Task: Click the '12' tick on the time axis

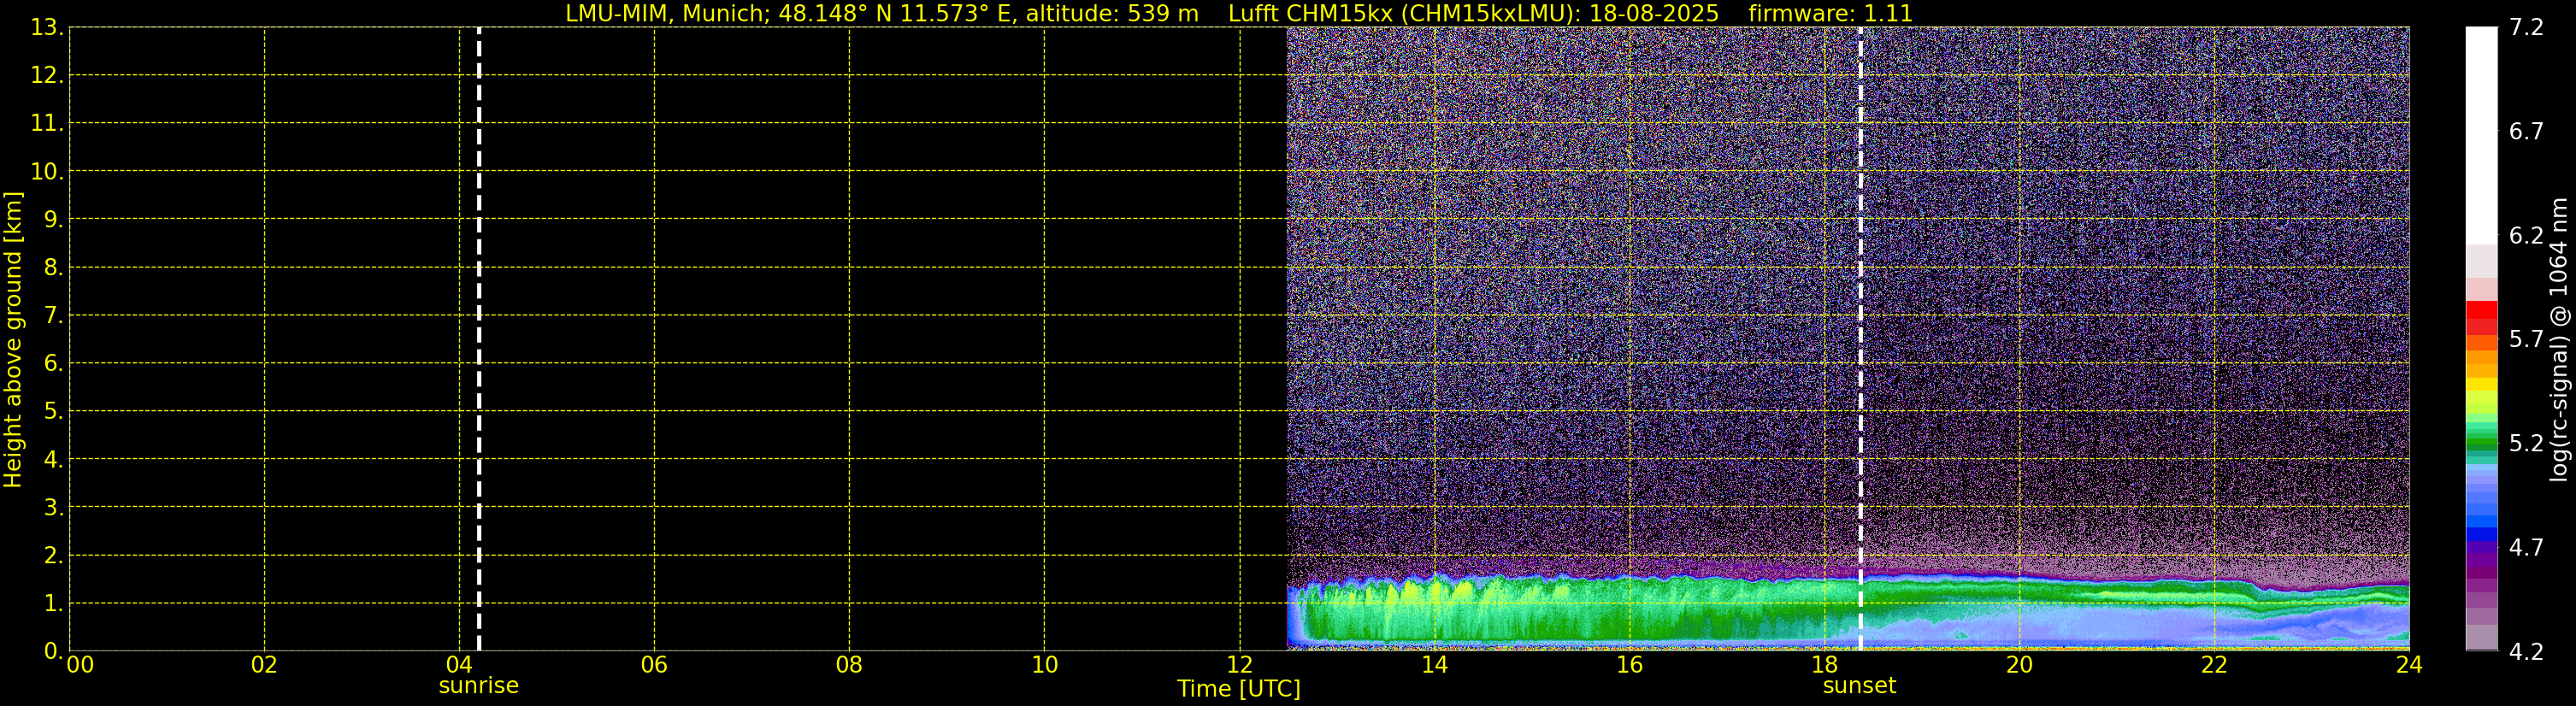Action: click(1239, 665)
